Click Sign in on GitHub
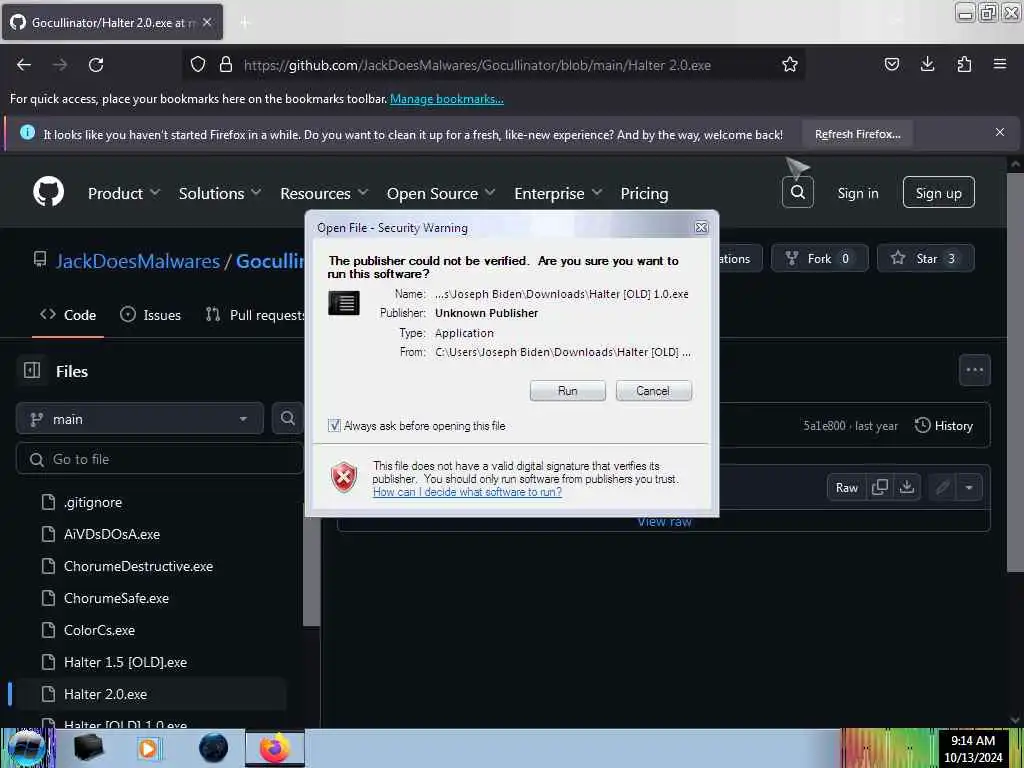The height and width of the screenshot is (768, 1024). 857,193
